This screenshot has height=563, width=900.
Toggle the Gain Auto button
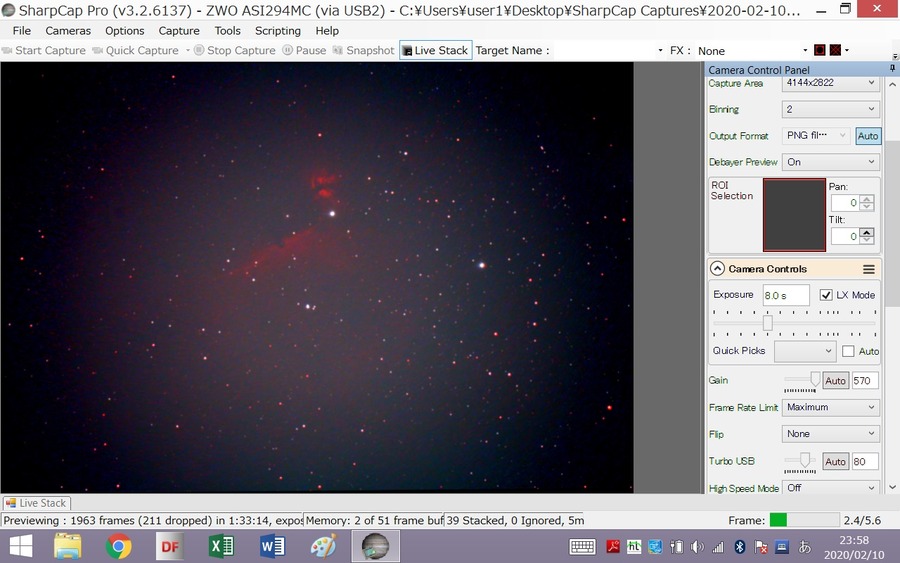click(835, 380)
